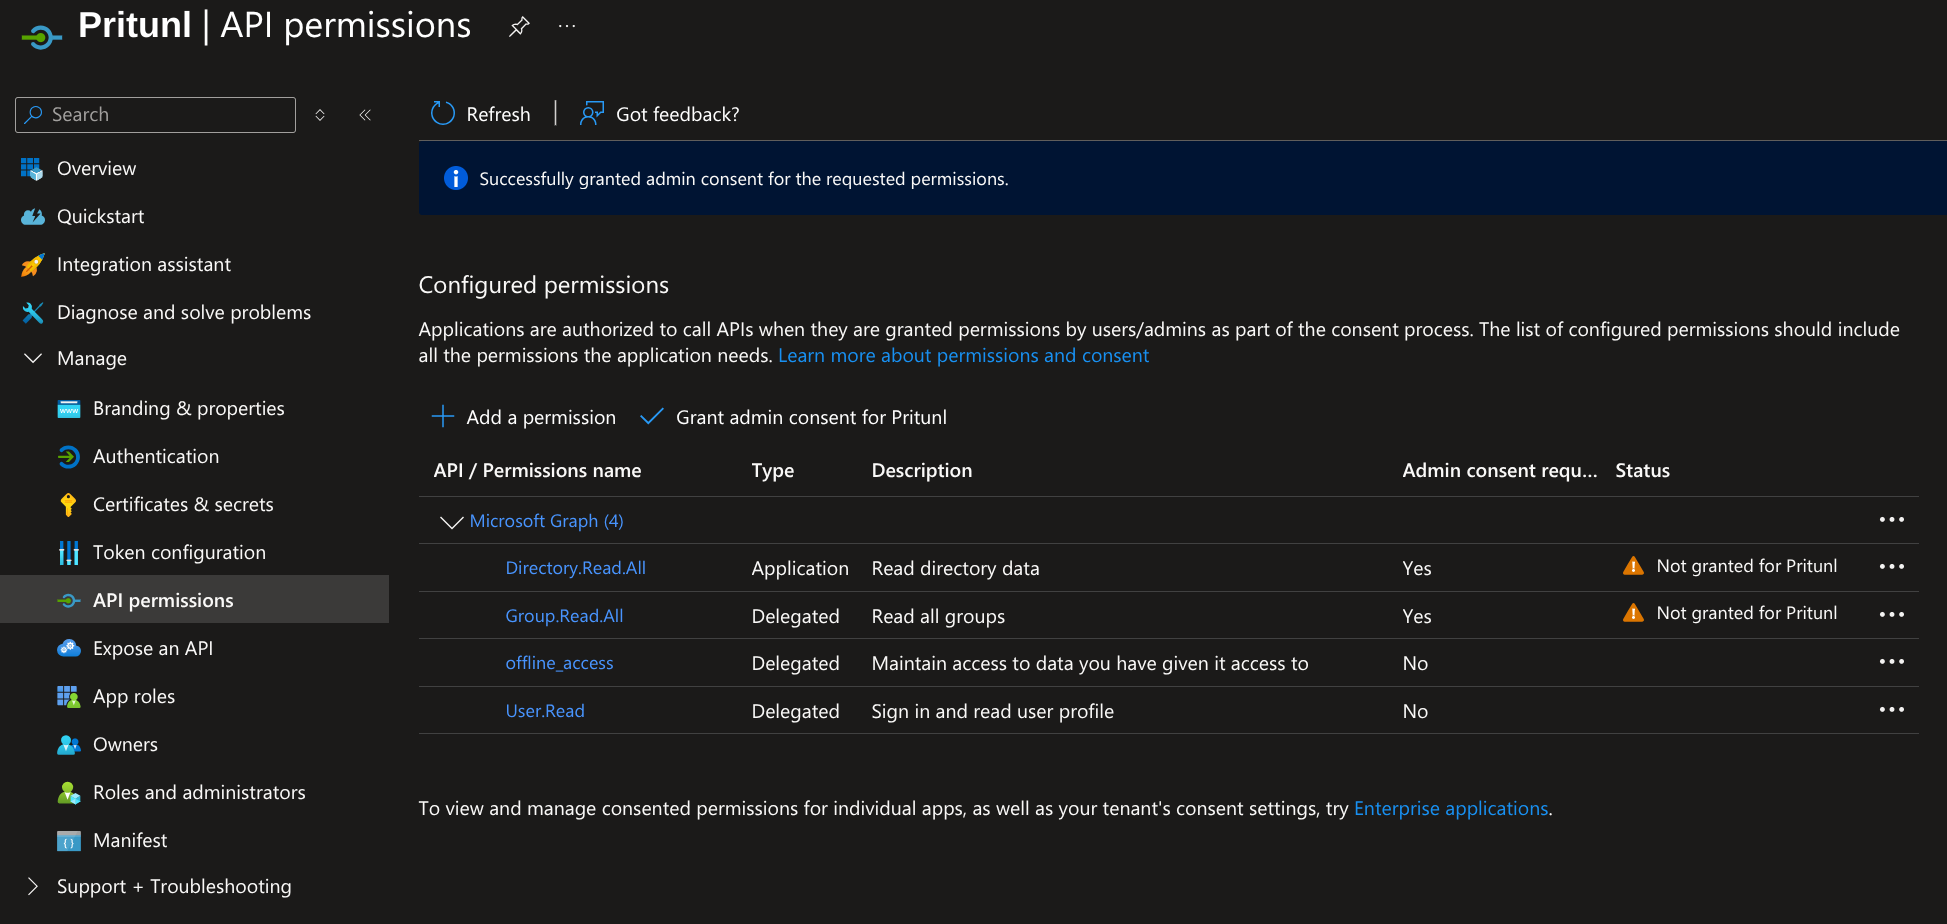Go to Token configuration in sidebar
This screenshot has height=924, width=1947.
pyautogui.click(x=179, y=553)
